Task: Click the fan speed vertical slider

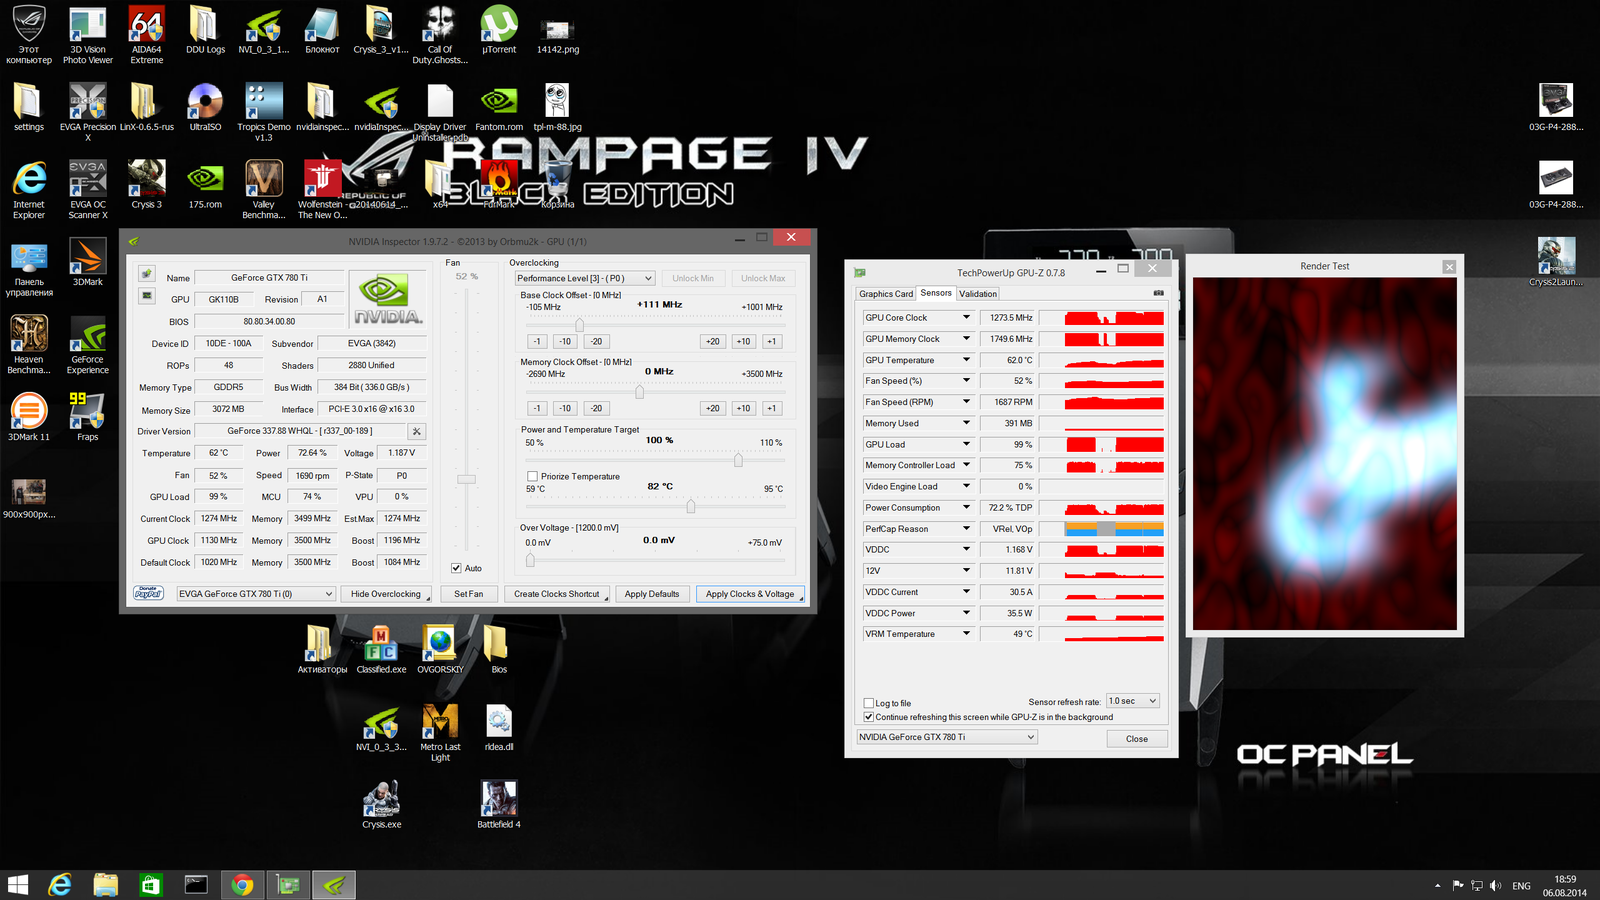Action: (x=466, y=479)
